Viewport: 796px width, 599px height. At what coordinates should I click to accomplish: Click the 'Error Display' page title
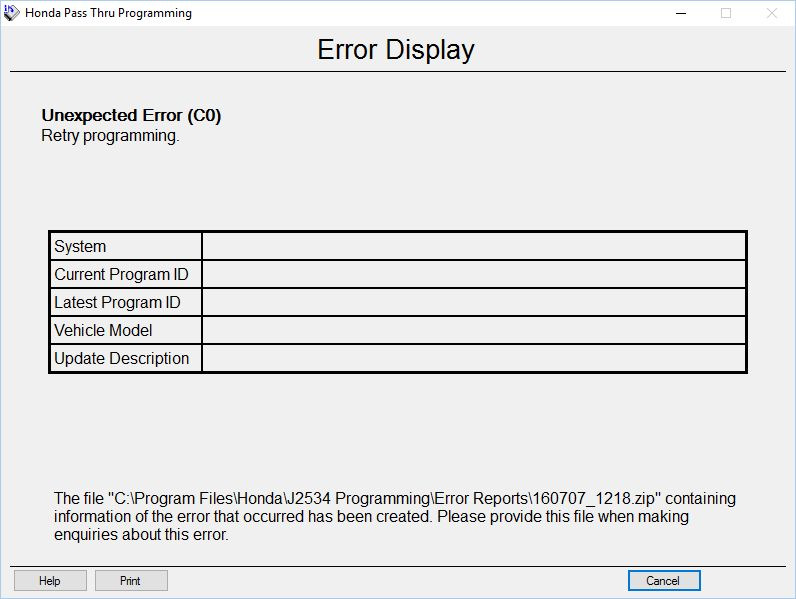[396, 50]
